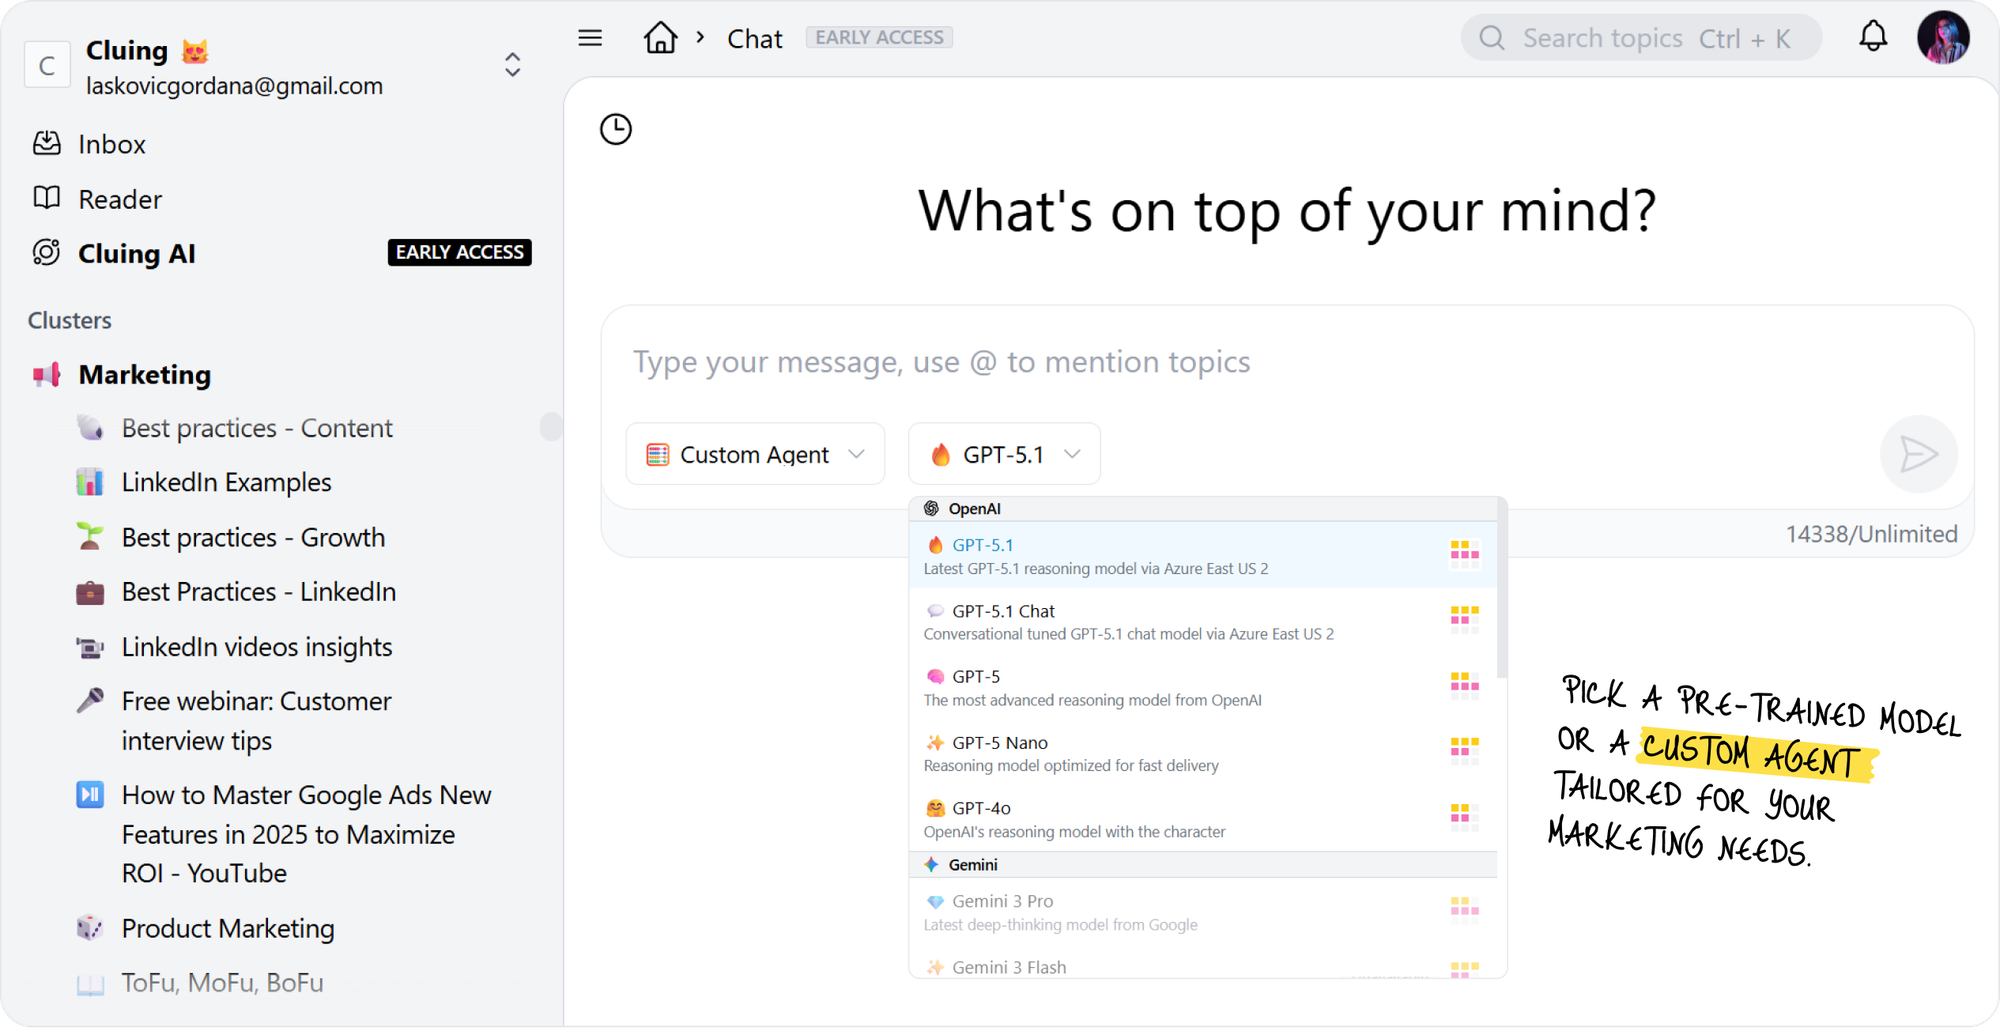Viewport: 2000px width, 1028px height.
Task: Click the Best practices - Growth sprout icon
Action: (x=90, y=537)
